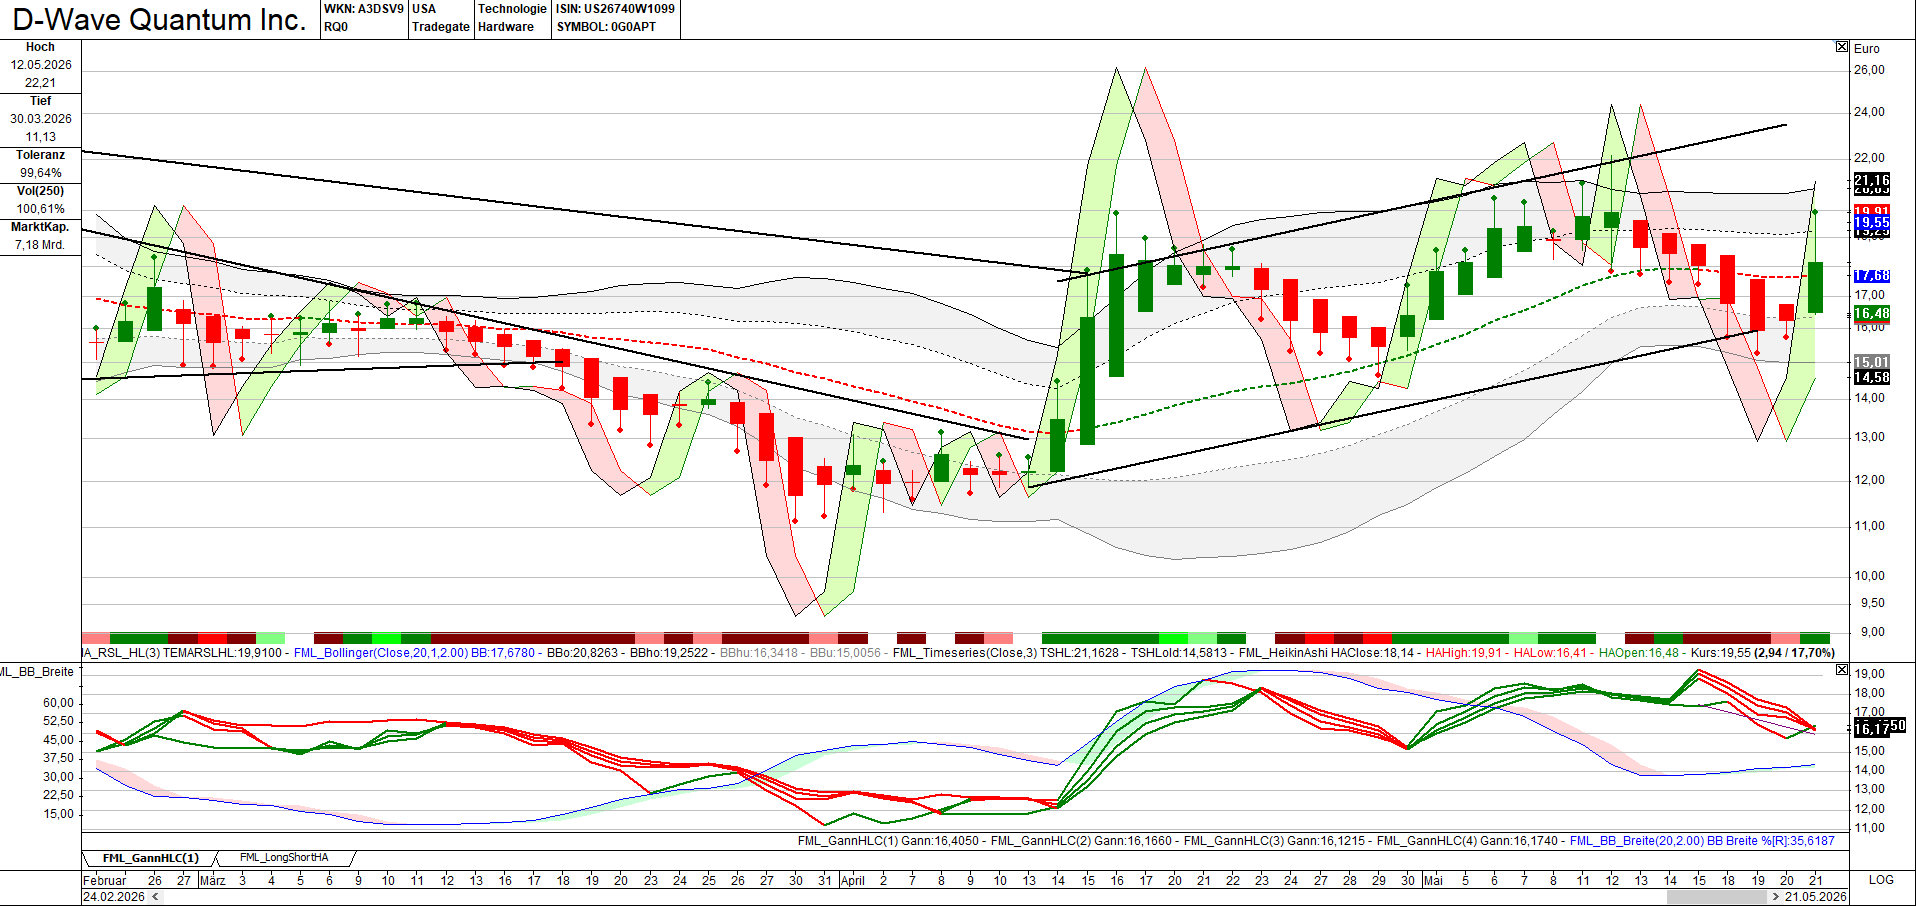1916x906 pixels.
Task: Click the Hoch date 12.05.2026
Action: [41, 65]
